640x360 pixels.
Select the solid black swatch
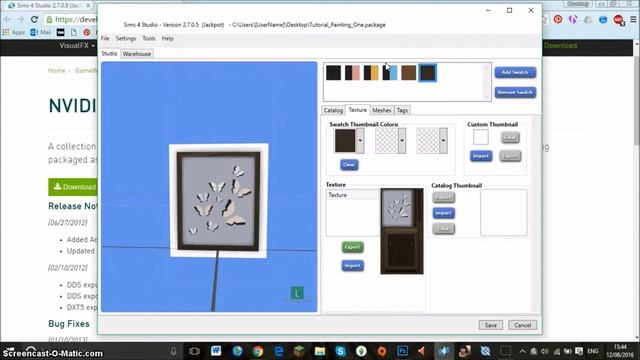(333, 73)
